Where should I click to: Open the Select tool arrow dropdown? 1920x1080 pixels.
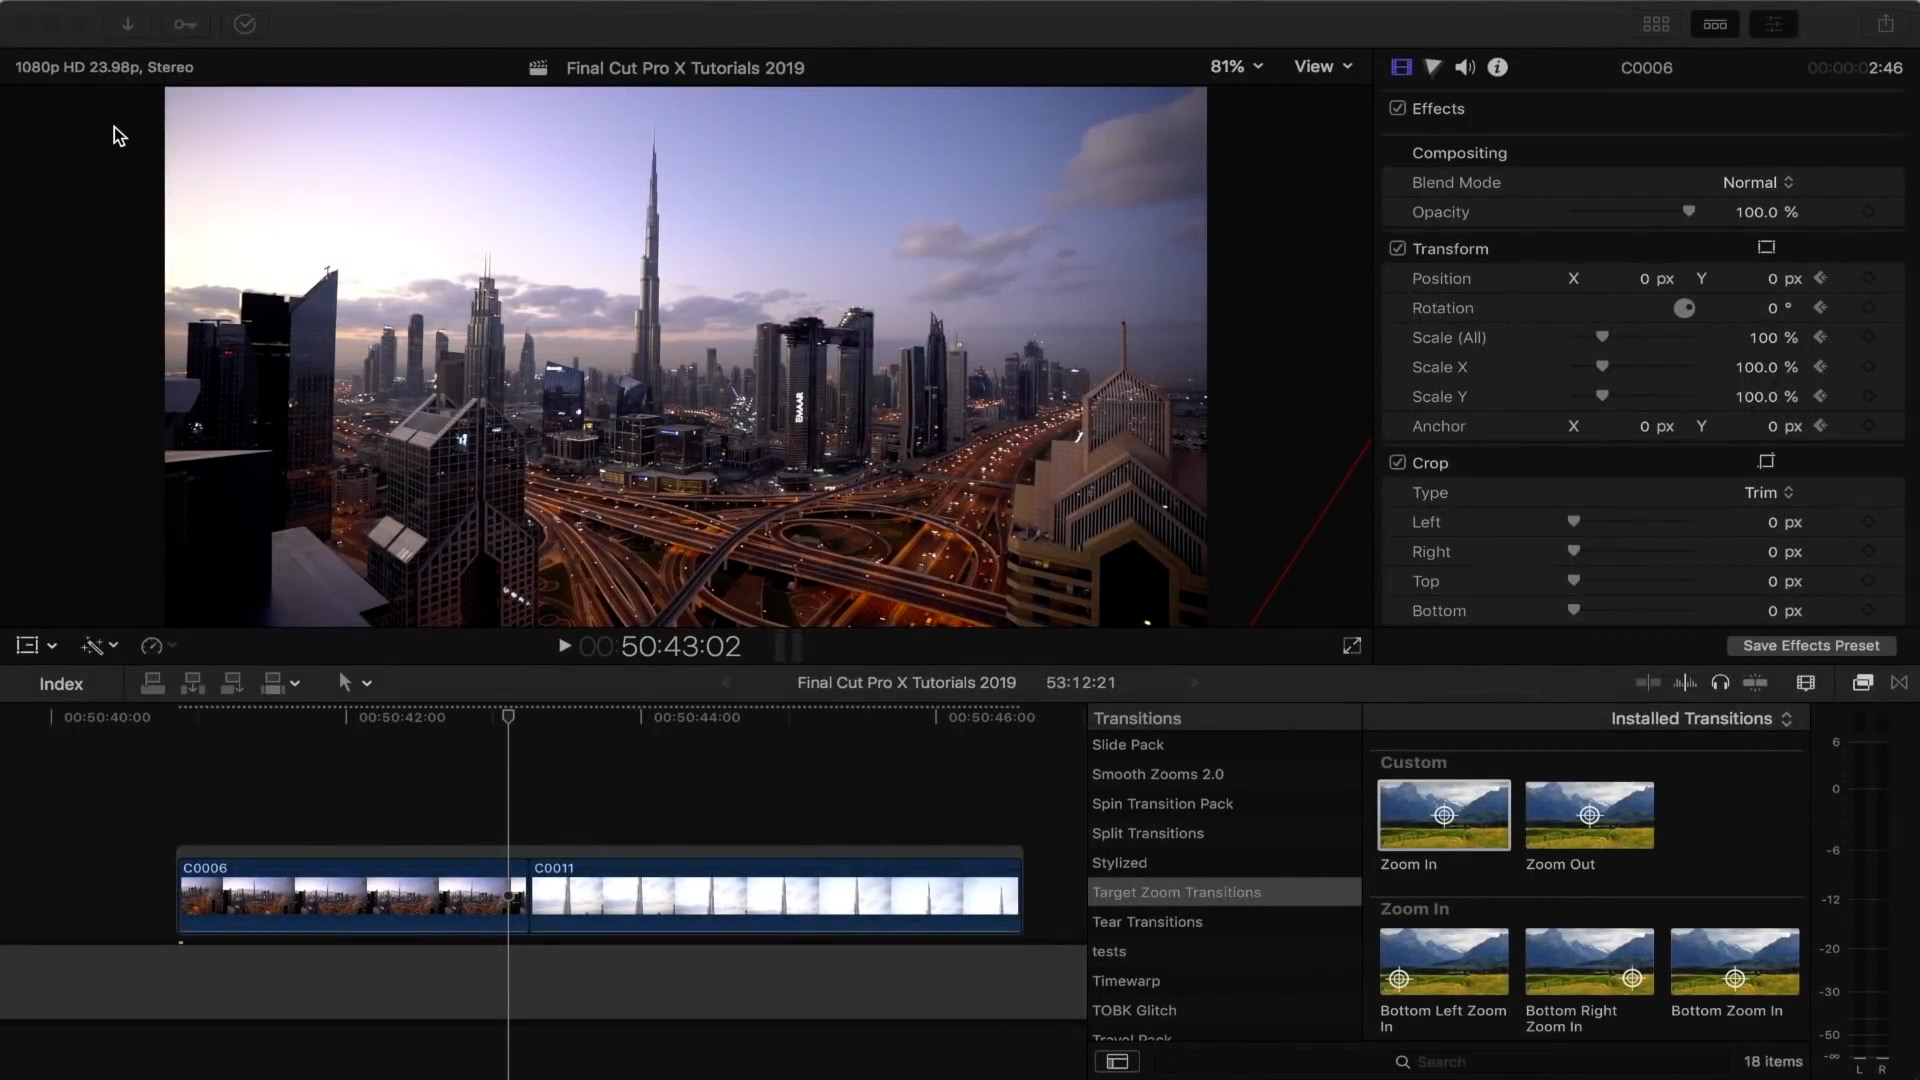tap(355, 683)
